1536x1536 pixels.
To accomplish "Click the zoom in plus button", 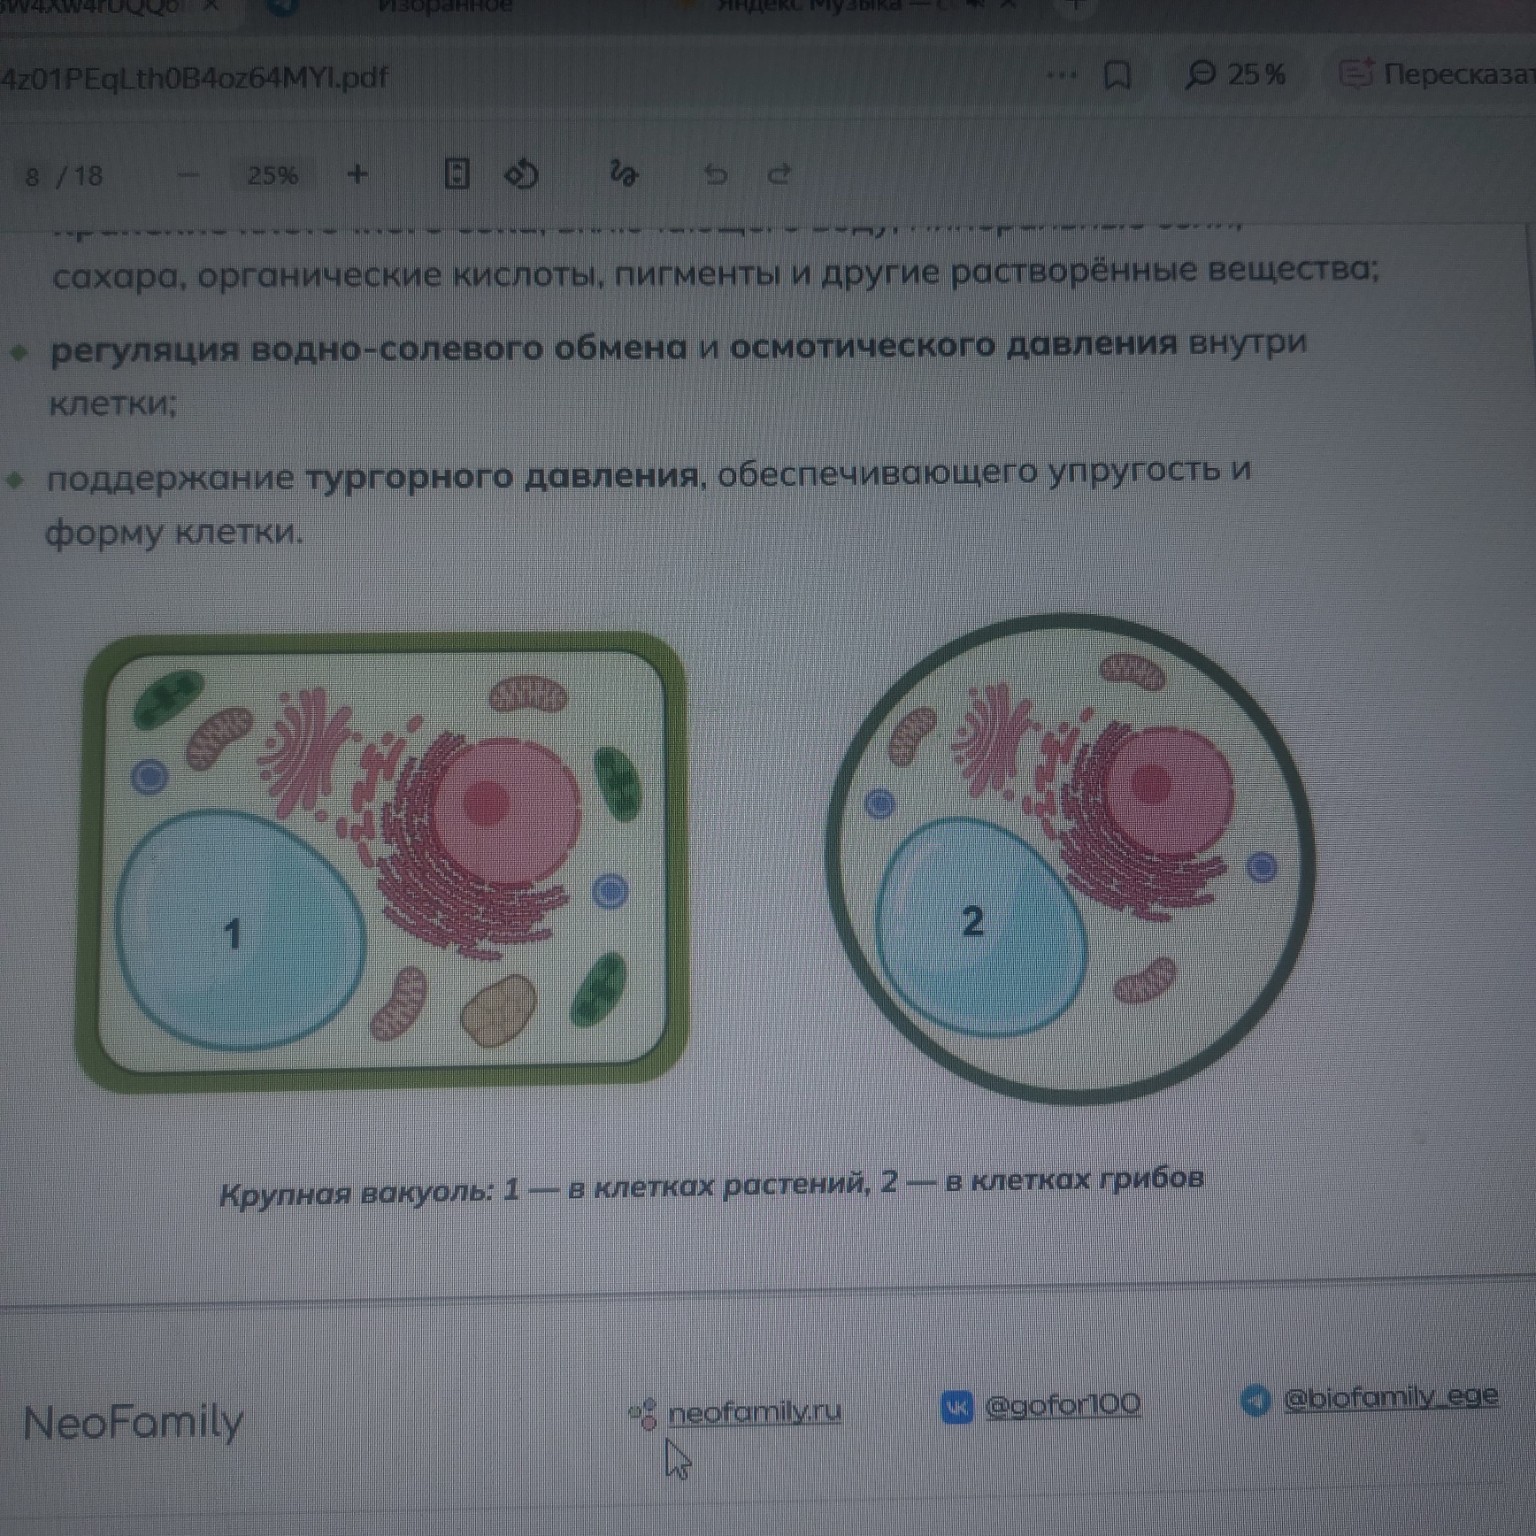I will tap(357, 175).
